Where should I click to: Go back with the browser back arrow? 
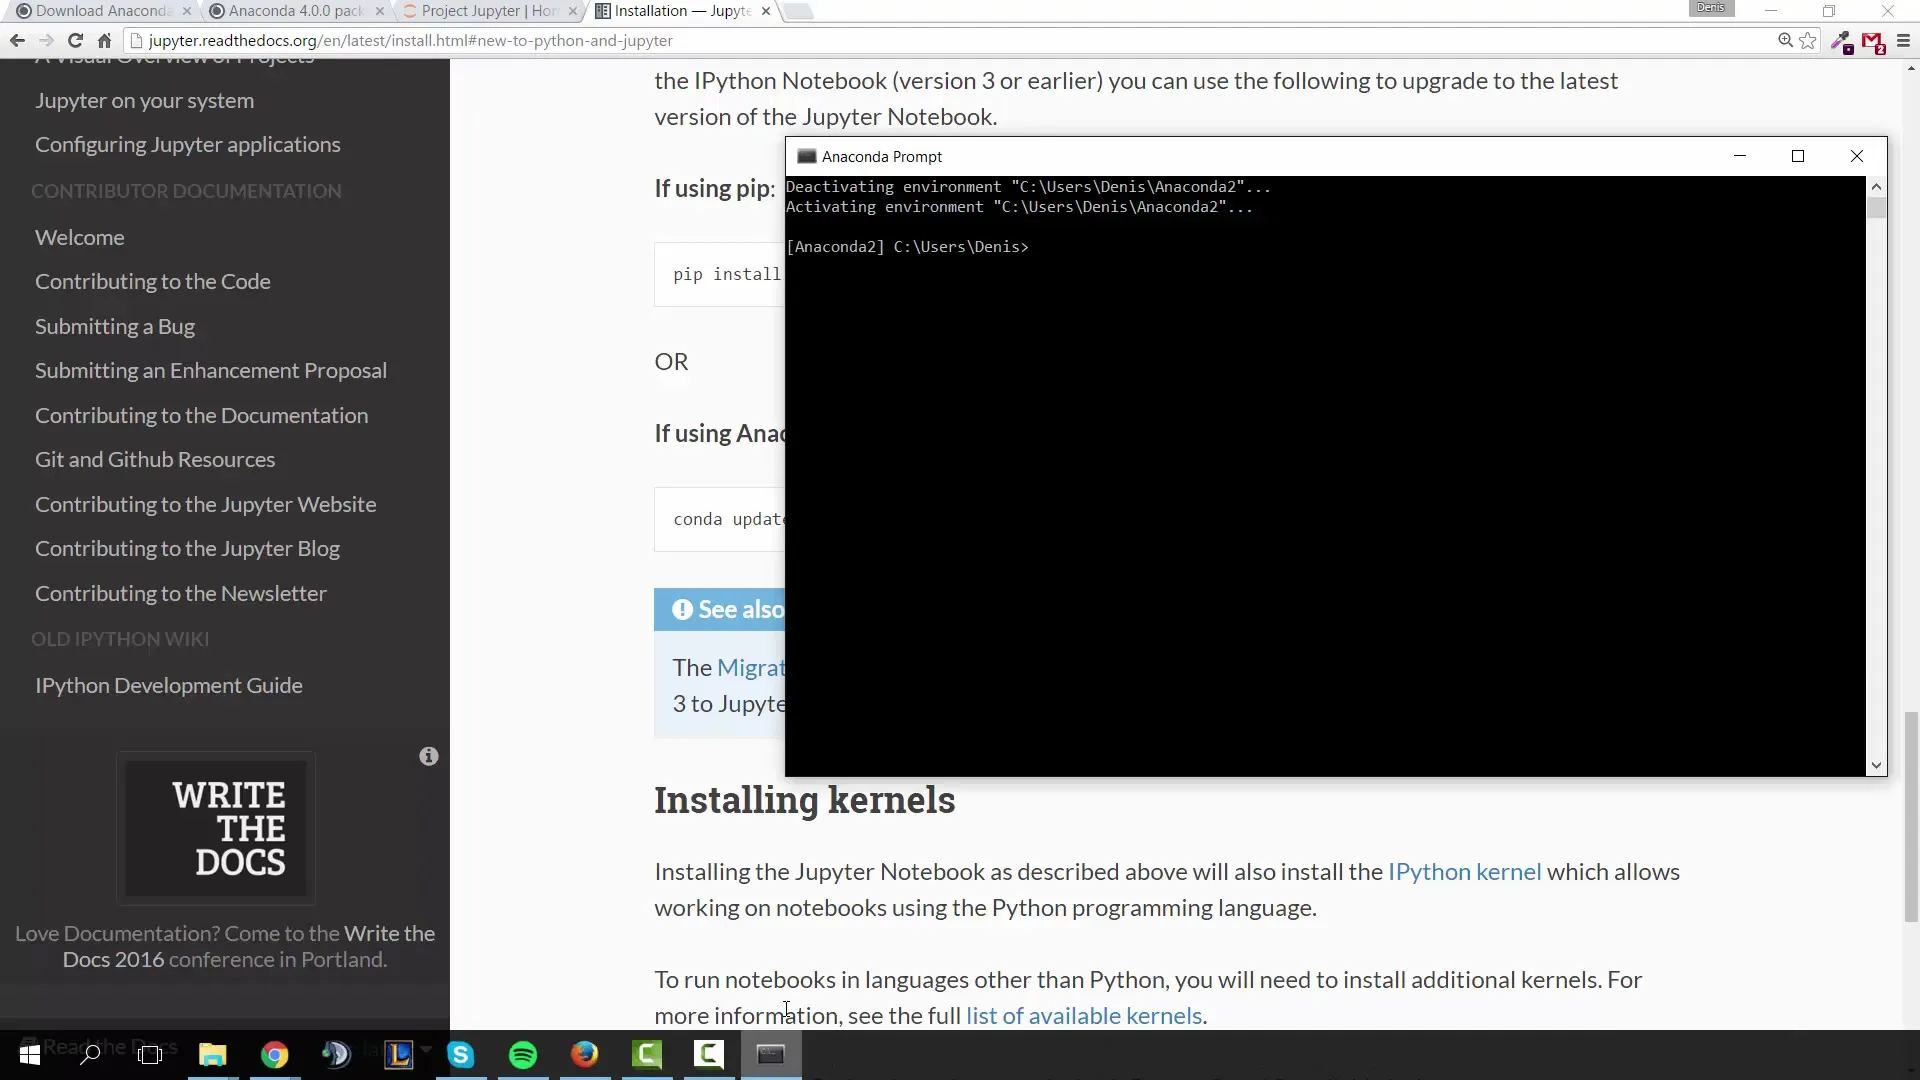pos(17,41)
